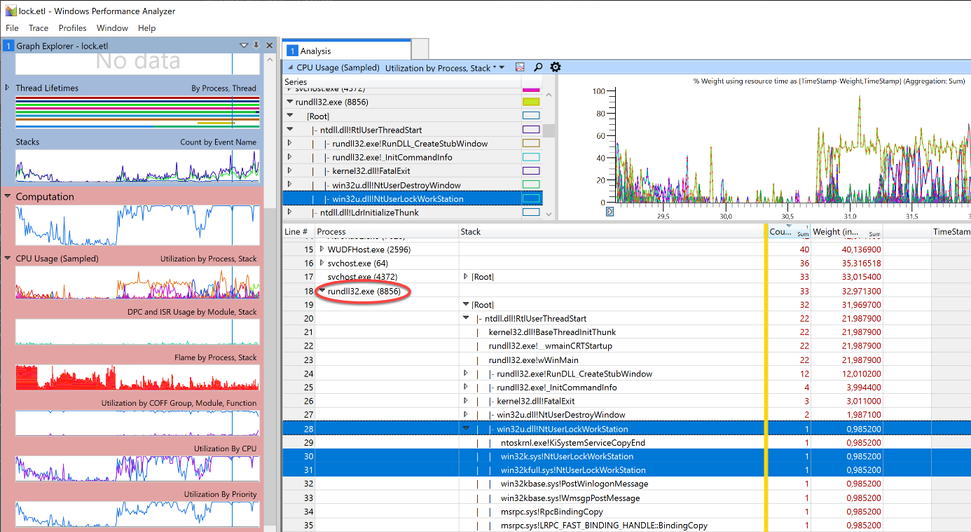
Task: Collapse the CPU Usage (Sampled) graph title triangle
Action: [289, 68]
